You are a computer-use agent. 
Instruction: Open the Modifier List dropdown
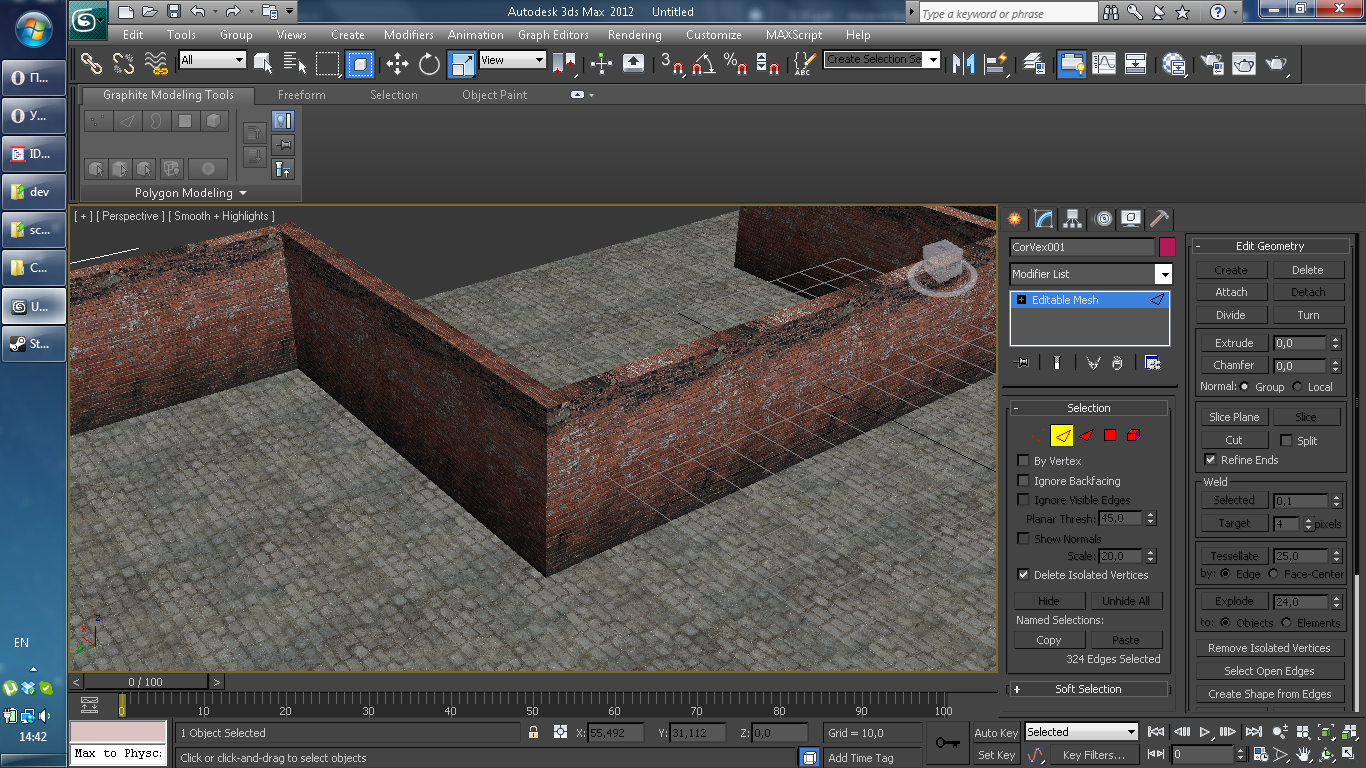pos(1163,274)
